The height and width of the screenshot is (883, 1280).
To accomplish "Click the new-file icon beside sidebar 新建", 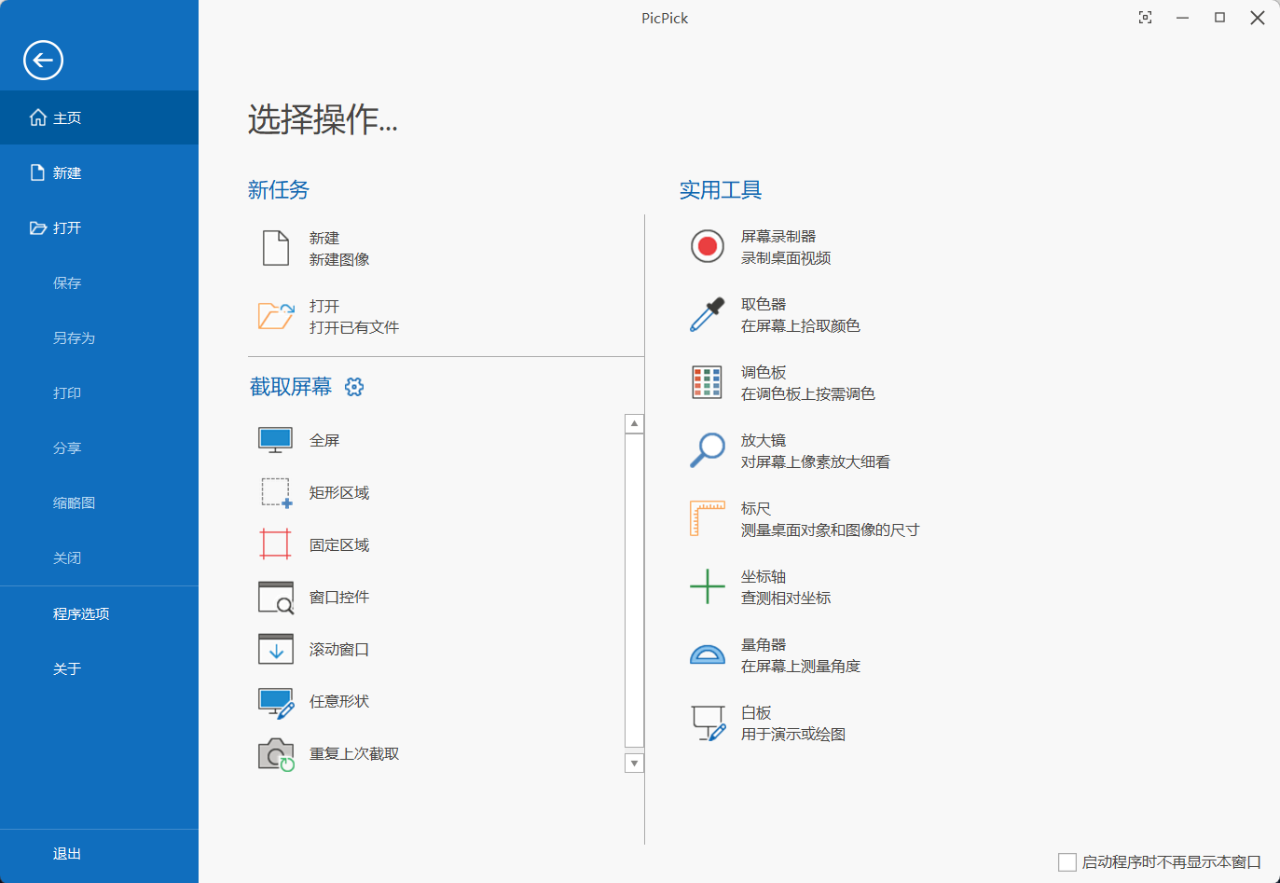I will pos(38,173).
